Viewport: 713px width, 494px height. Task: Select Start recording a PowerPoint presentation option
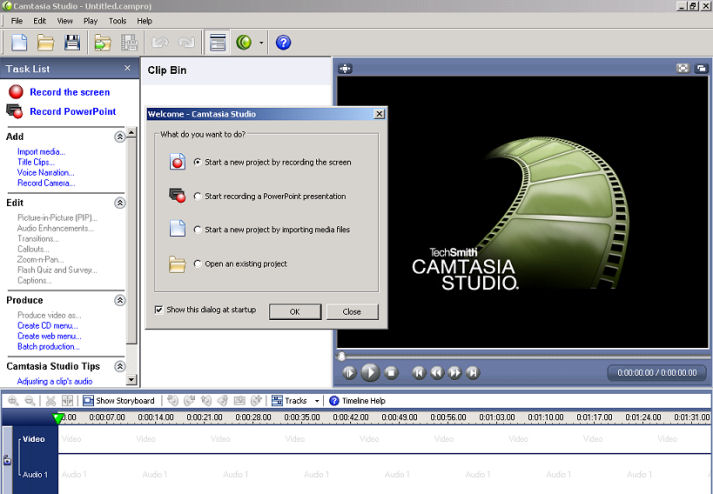[x=198, y=196]
